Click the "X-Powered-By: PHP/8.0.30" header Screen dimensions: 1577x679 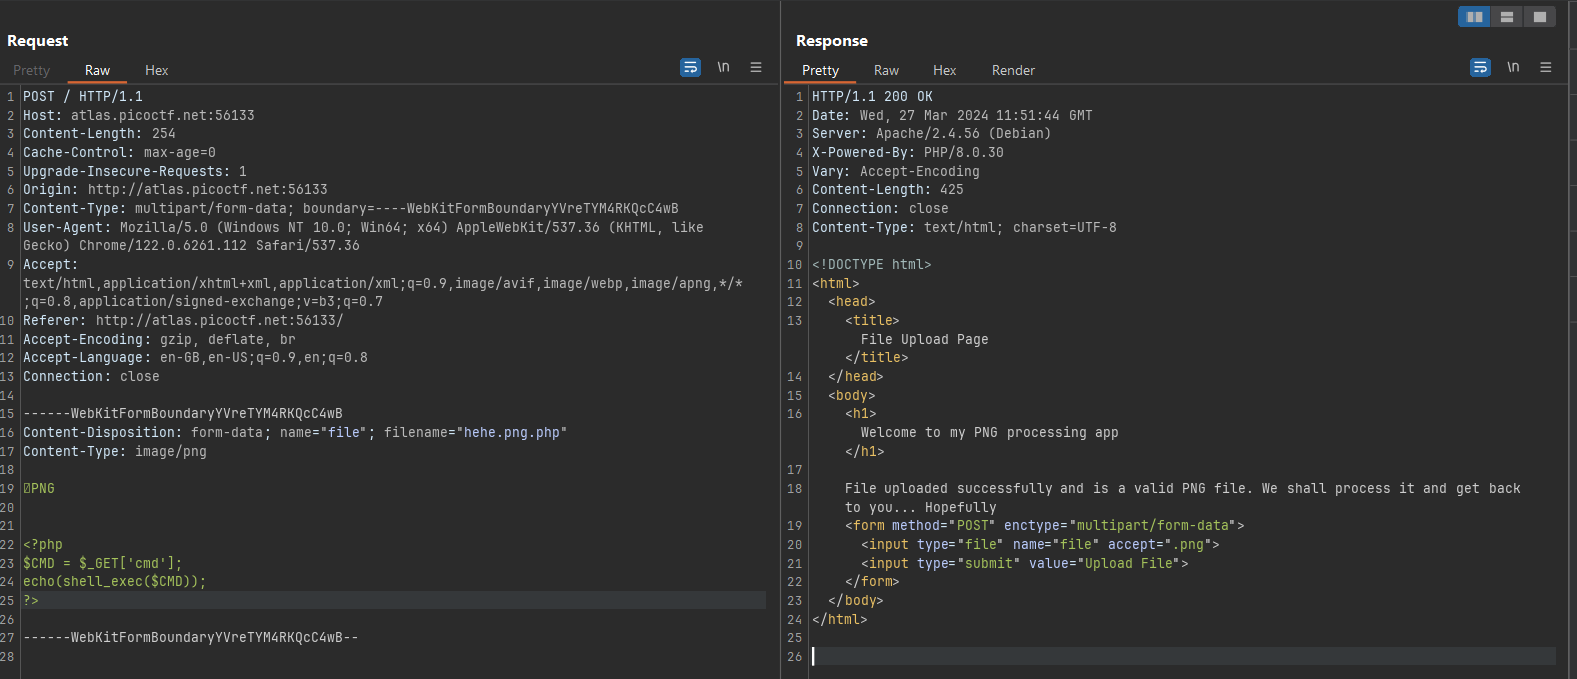908,153
